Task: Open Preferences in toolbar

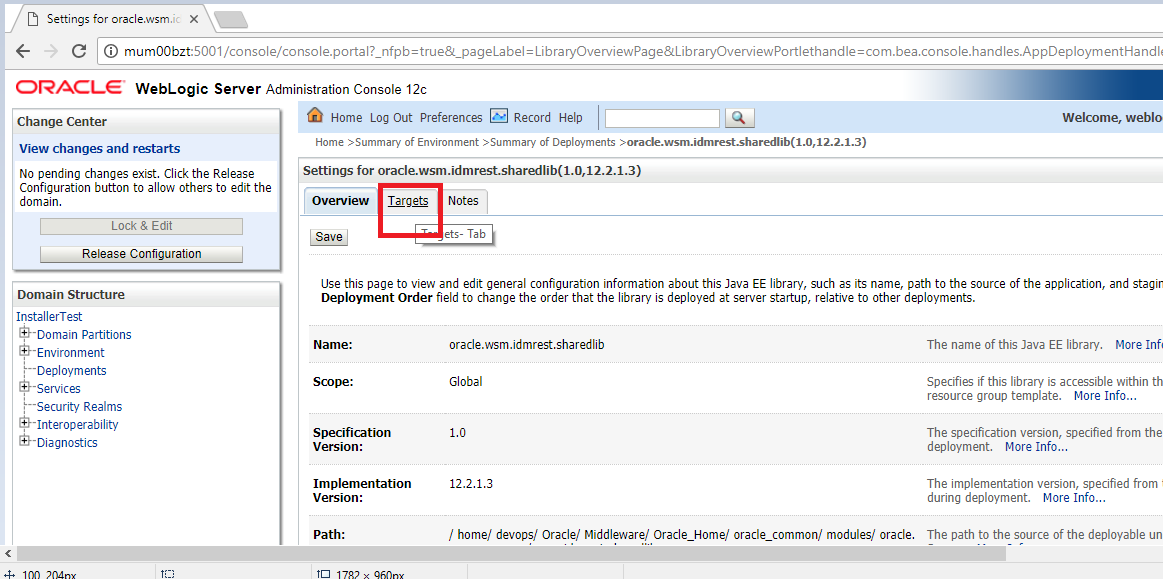Action: pos(451,118)
